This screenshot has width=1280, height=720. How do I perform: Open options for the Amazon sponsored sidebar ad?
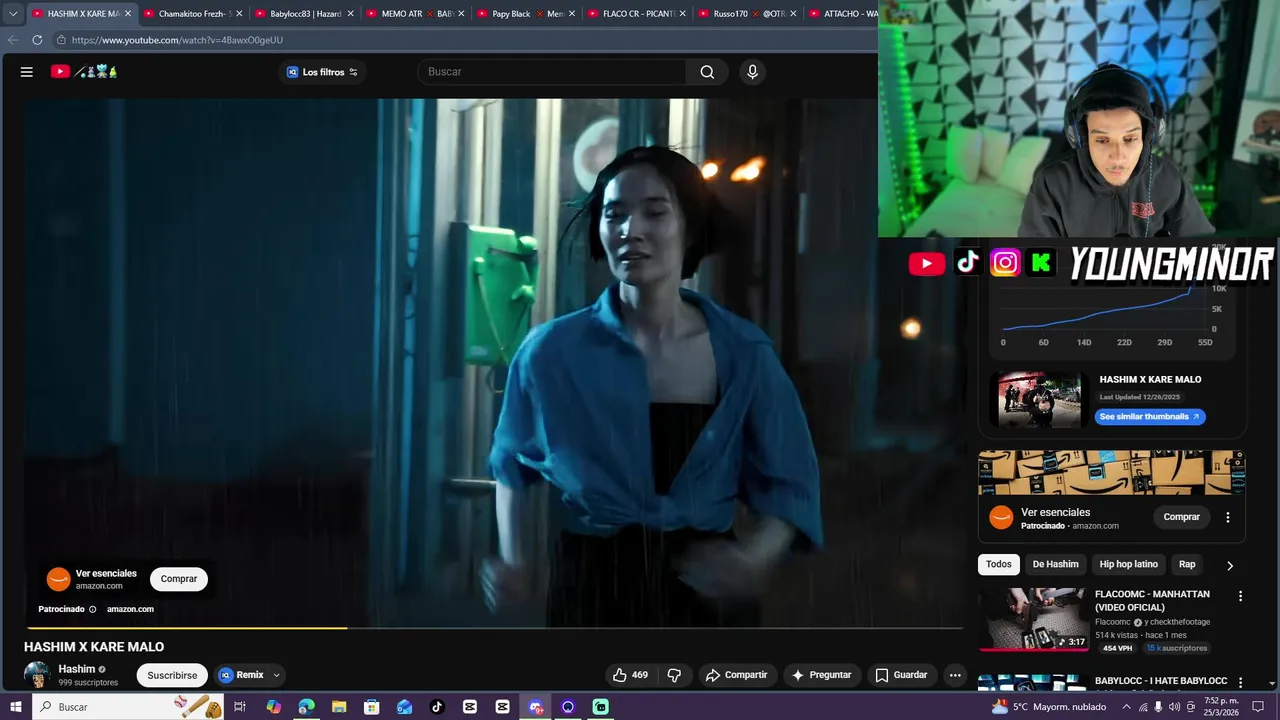[1228, 517]
